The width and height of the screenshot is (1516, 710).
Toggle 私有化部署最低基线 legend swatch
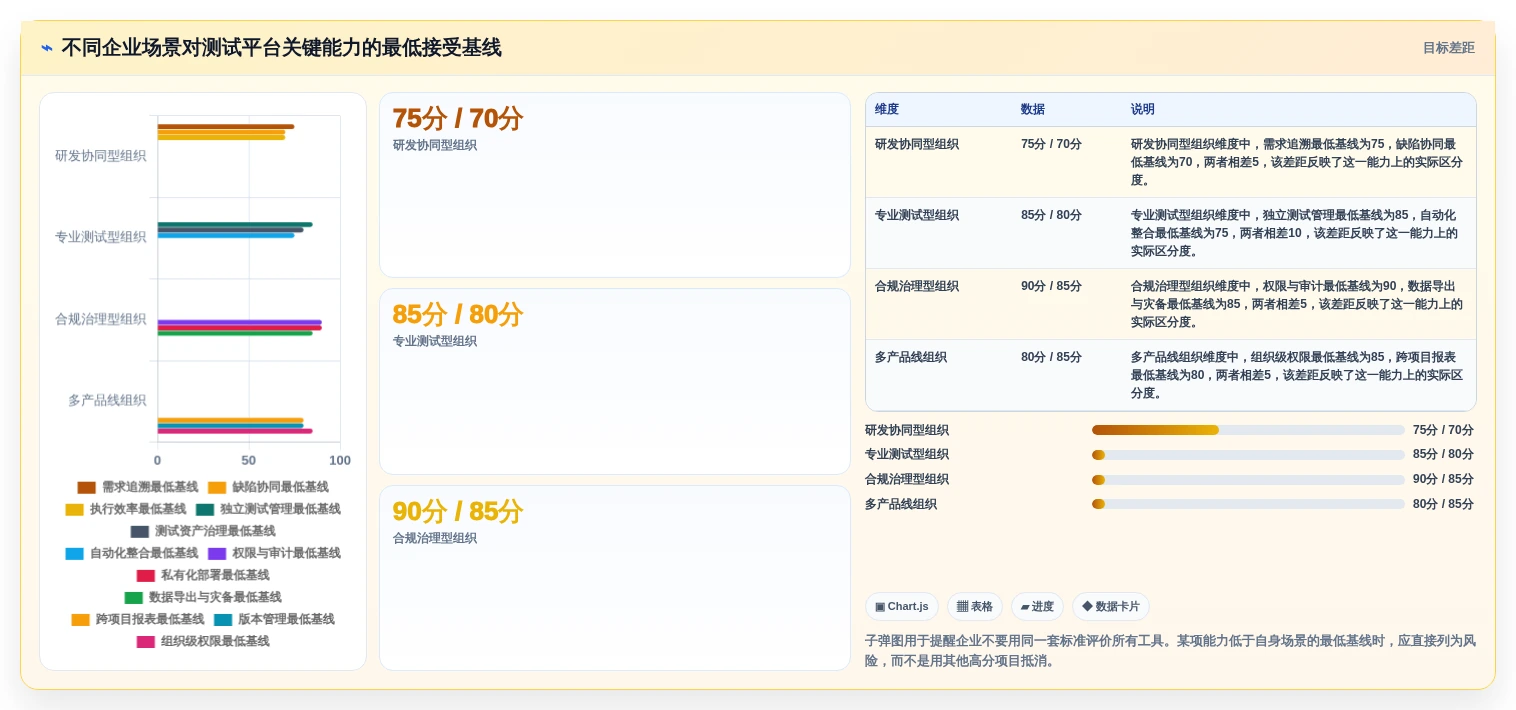point(146,576)
